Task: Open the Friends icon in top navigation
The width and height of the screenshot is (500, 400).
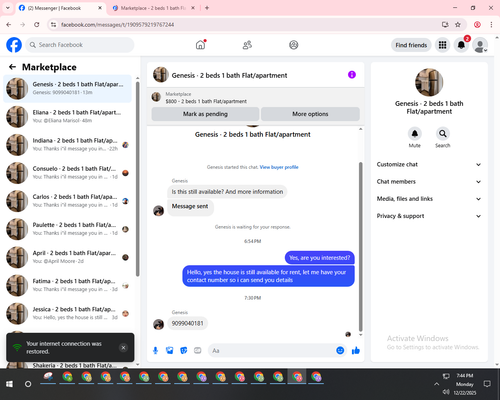Action: pos(247,45)
